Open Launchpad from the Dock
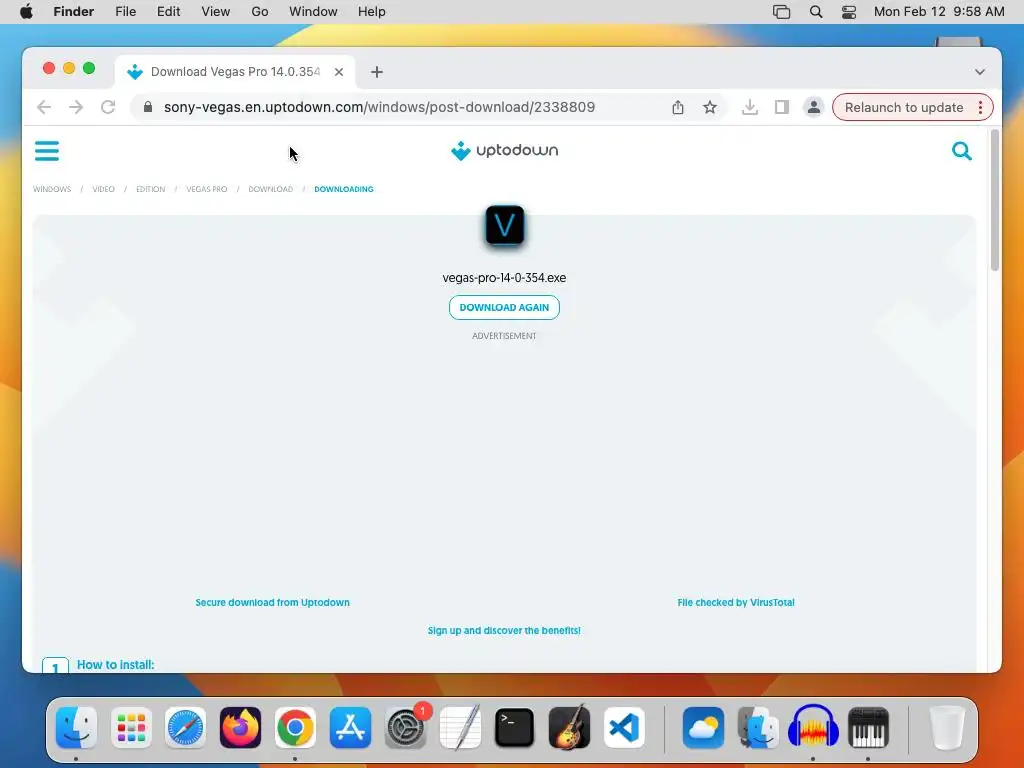This screenshot has width=1024, height=768. [131, 727]
